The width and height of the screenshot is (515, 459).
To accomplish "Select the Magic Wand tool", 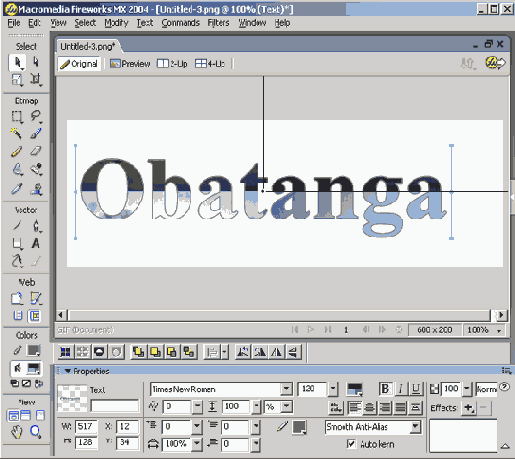I will click(16, 133).
